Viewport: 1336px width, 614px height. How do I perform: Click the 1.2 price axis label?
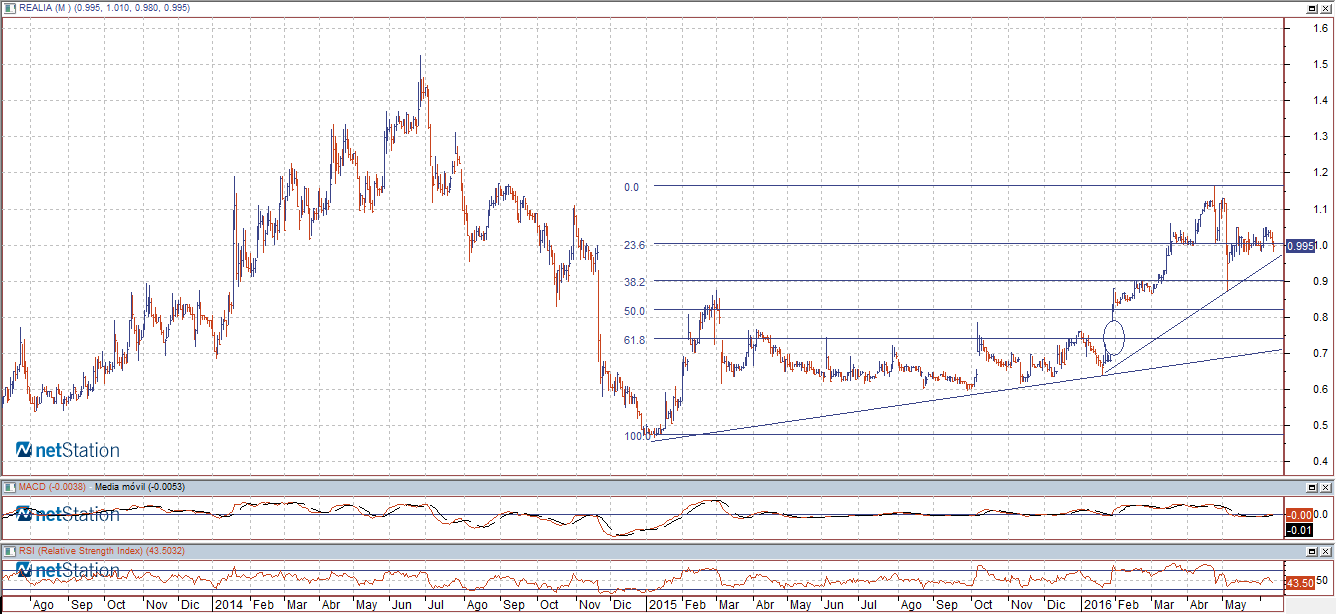coord(1320,173)
